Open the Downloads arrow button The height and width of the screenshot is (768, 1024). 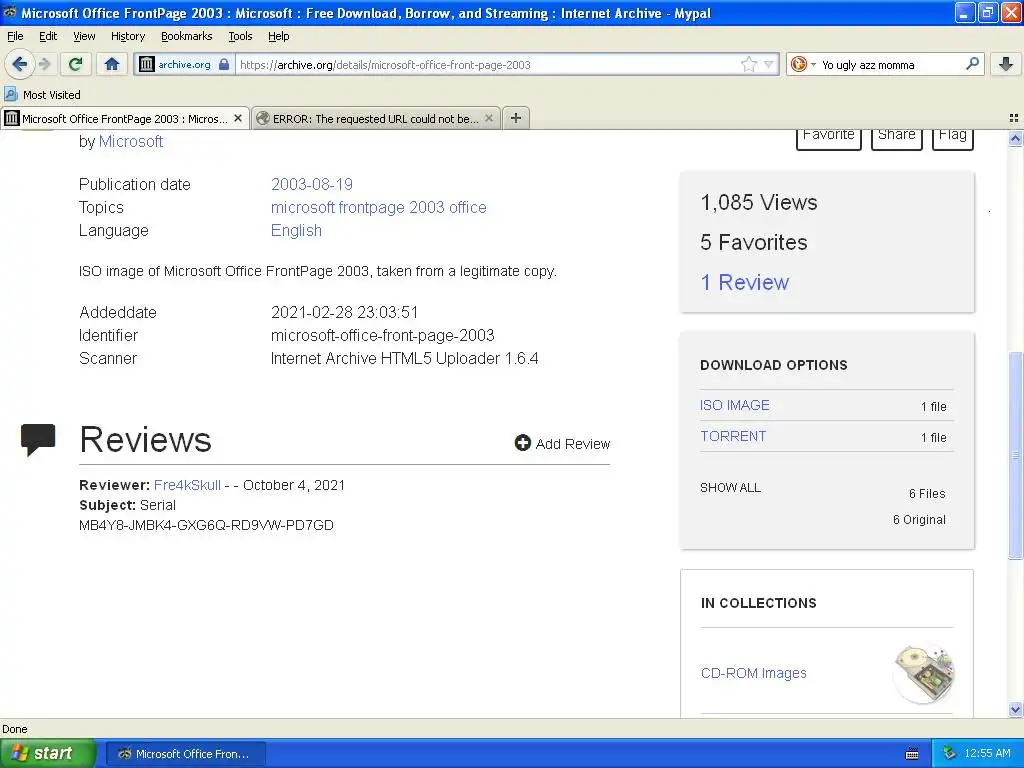(x=1006, y=64)
